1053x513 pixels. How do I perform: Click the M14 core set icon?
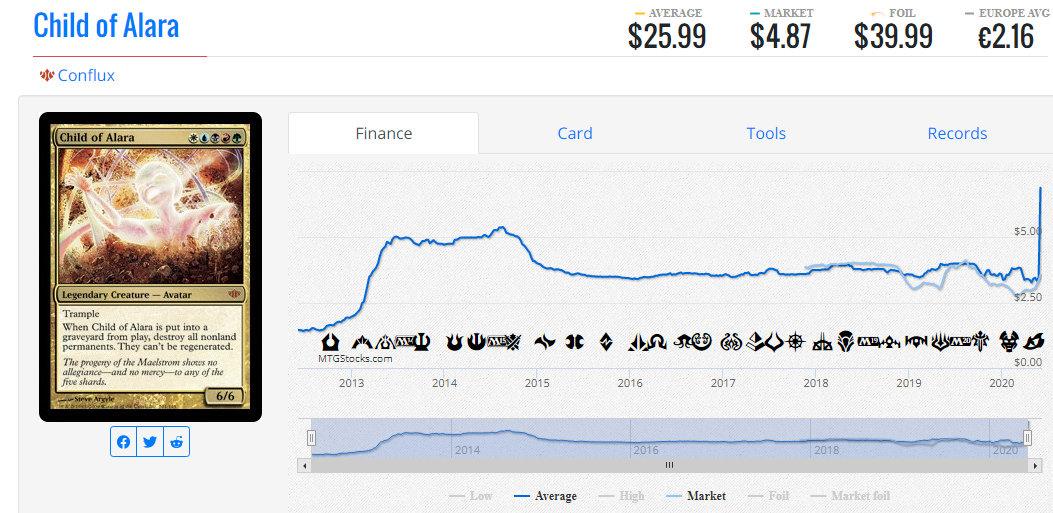405,340
